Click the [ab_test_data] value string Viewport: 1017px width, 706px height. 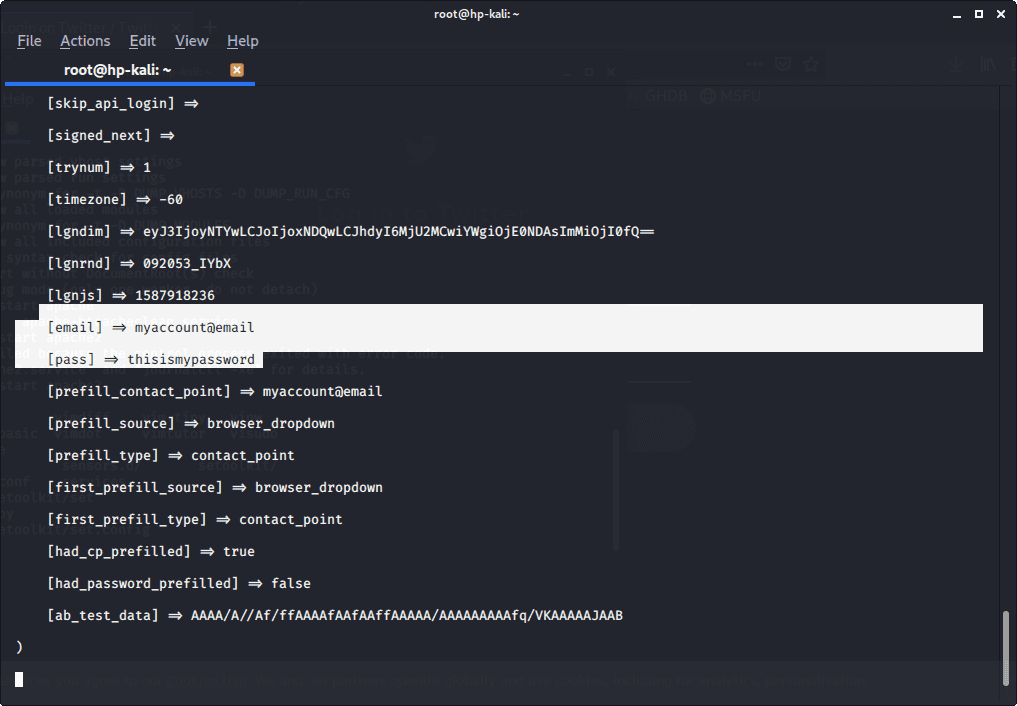407,615
